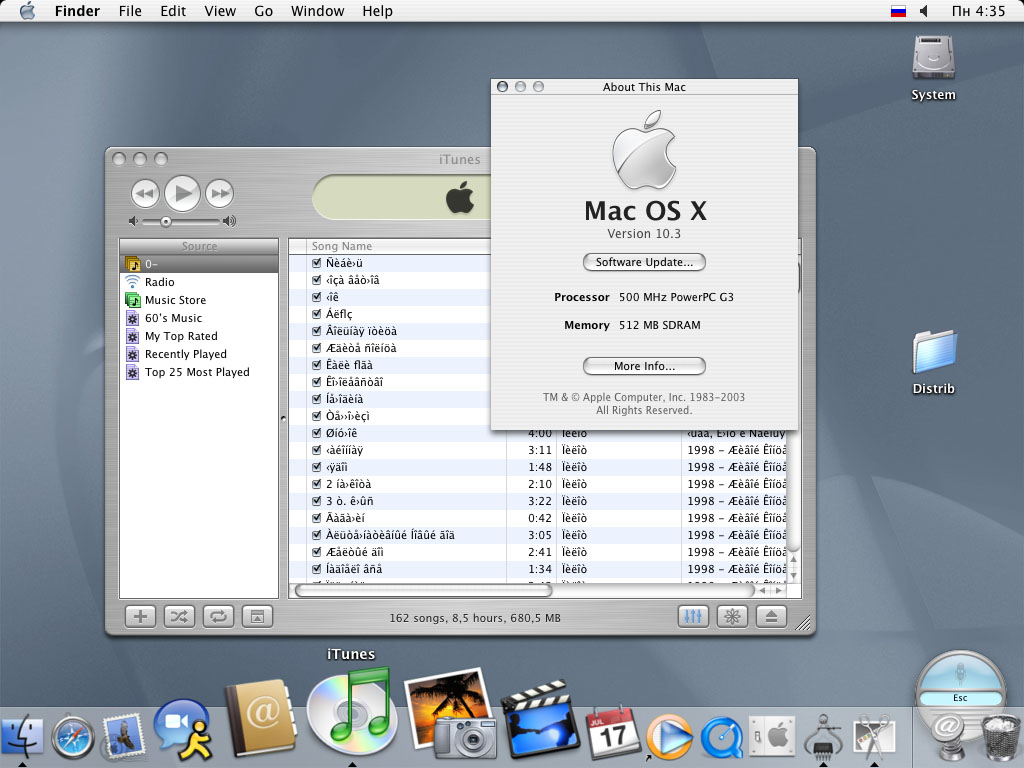1024x768 pixels.
Task: Click the eject disc button in iTunes
Action: 771,616
